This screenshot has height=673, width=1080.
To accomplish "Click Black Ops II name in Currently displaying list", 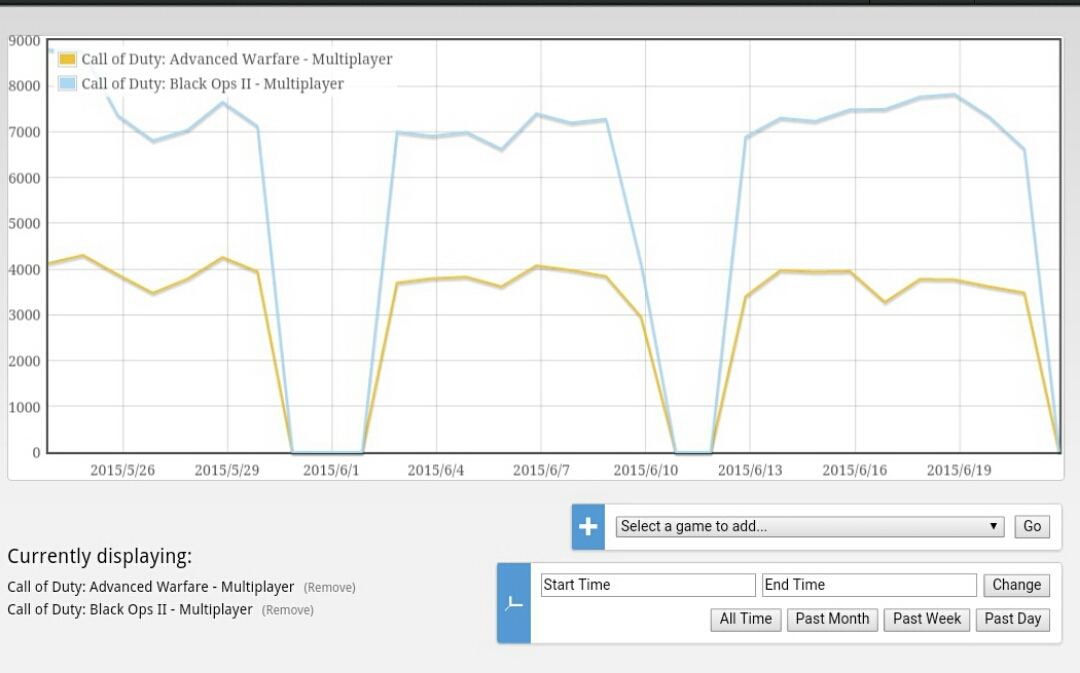I will click(130, 610).
